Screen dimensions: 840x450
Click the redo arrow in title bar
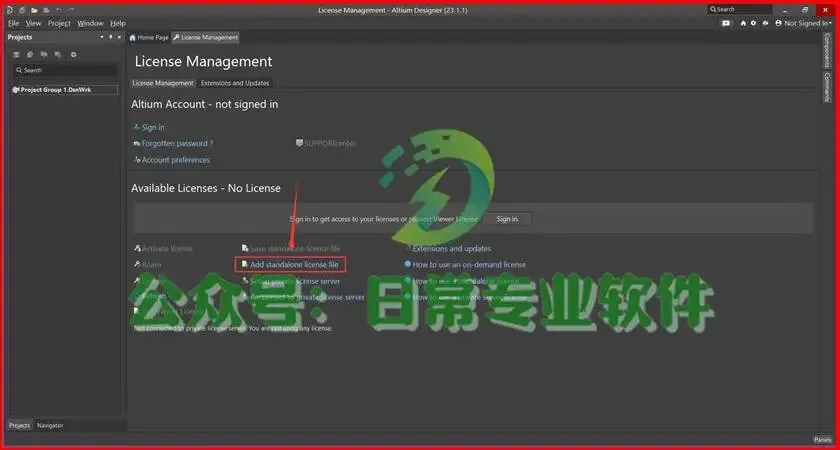pos(71,10)
